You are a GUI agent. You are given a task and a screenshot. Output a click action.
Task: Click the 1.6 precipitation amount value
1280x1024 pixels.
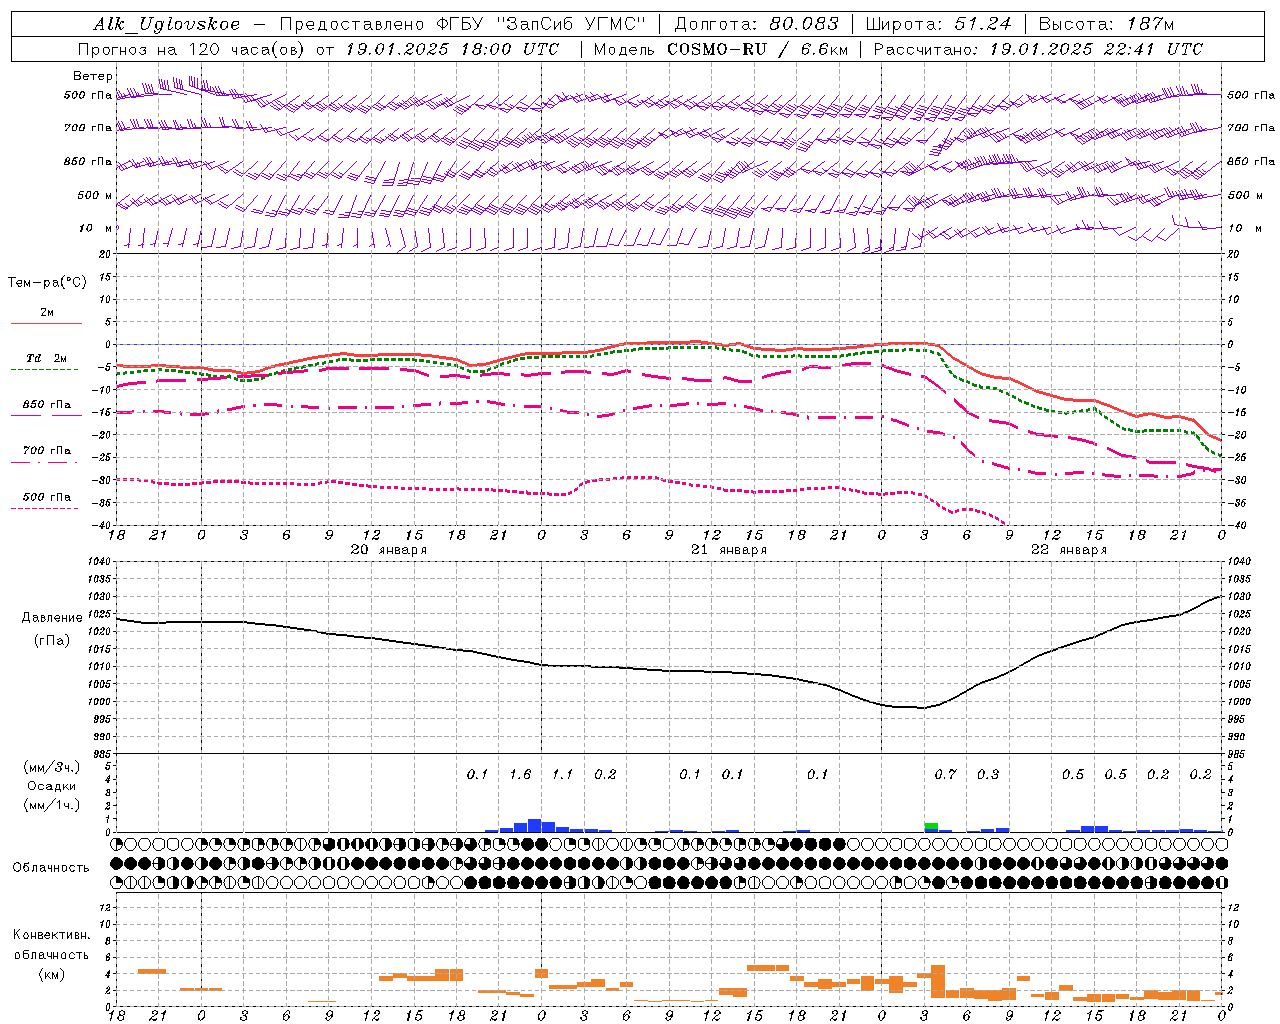(520, 775)
